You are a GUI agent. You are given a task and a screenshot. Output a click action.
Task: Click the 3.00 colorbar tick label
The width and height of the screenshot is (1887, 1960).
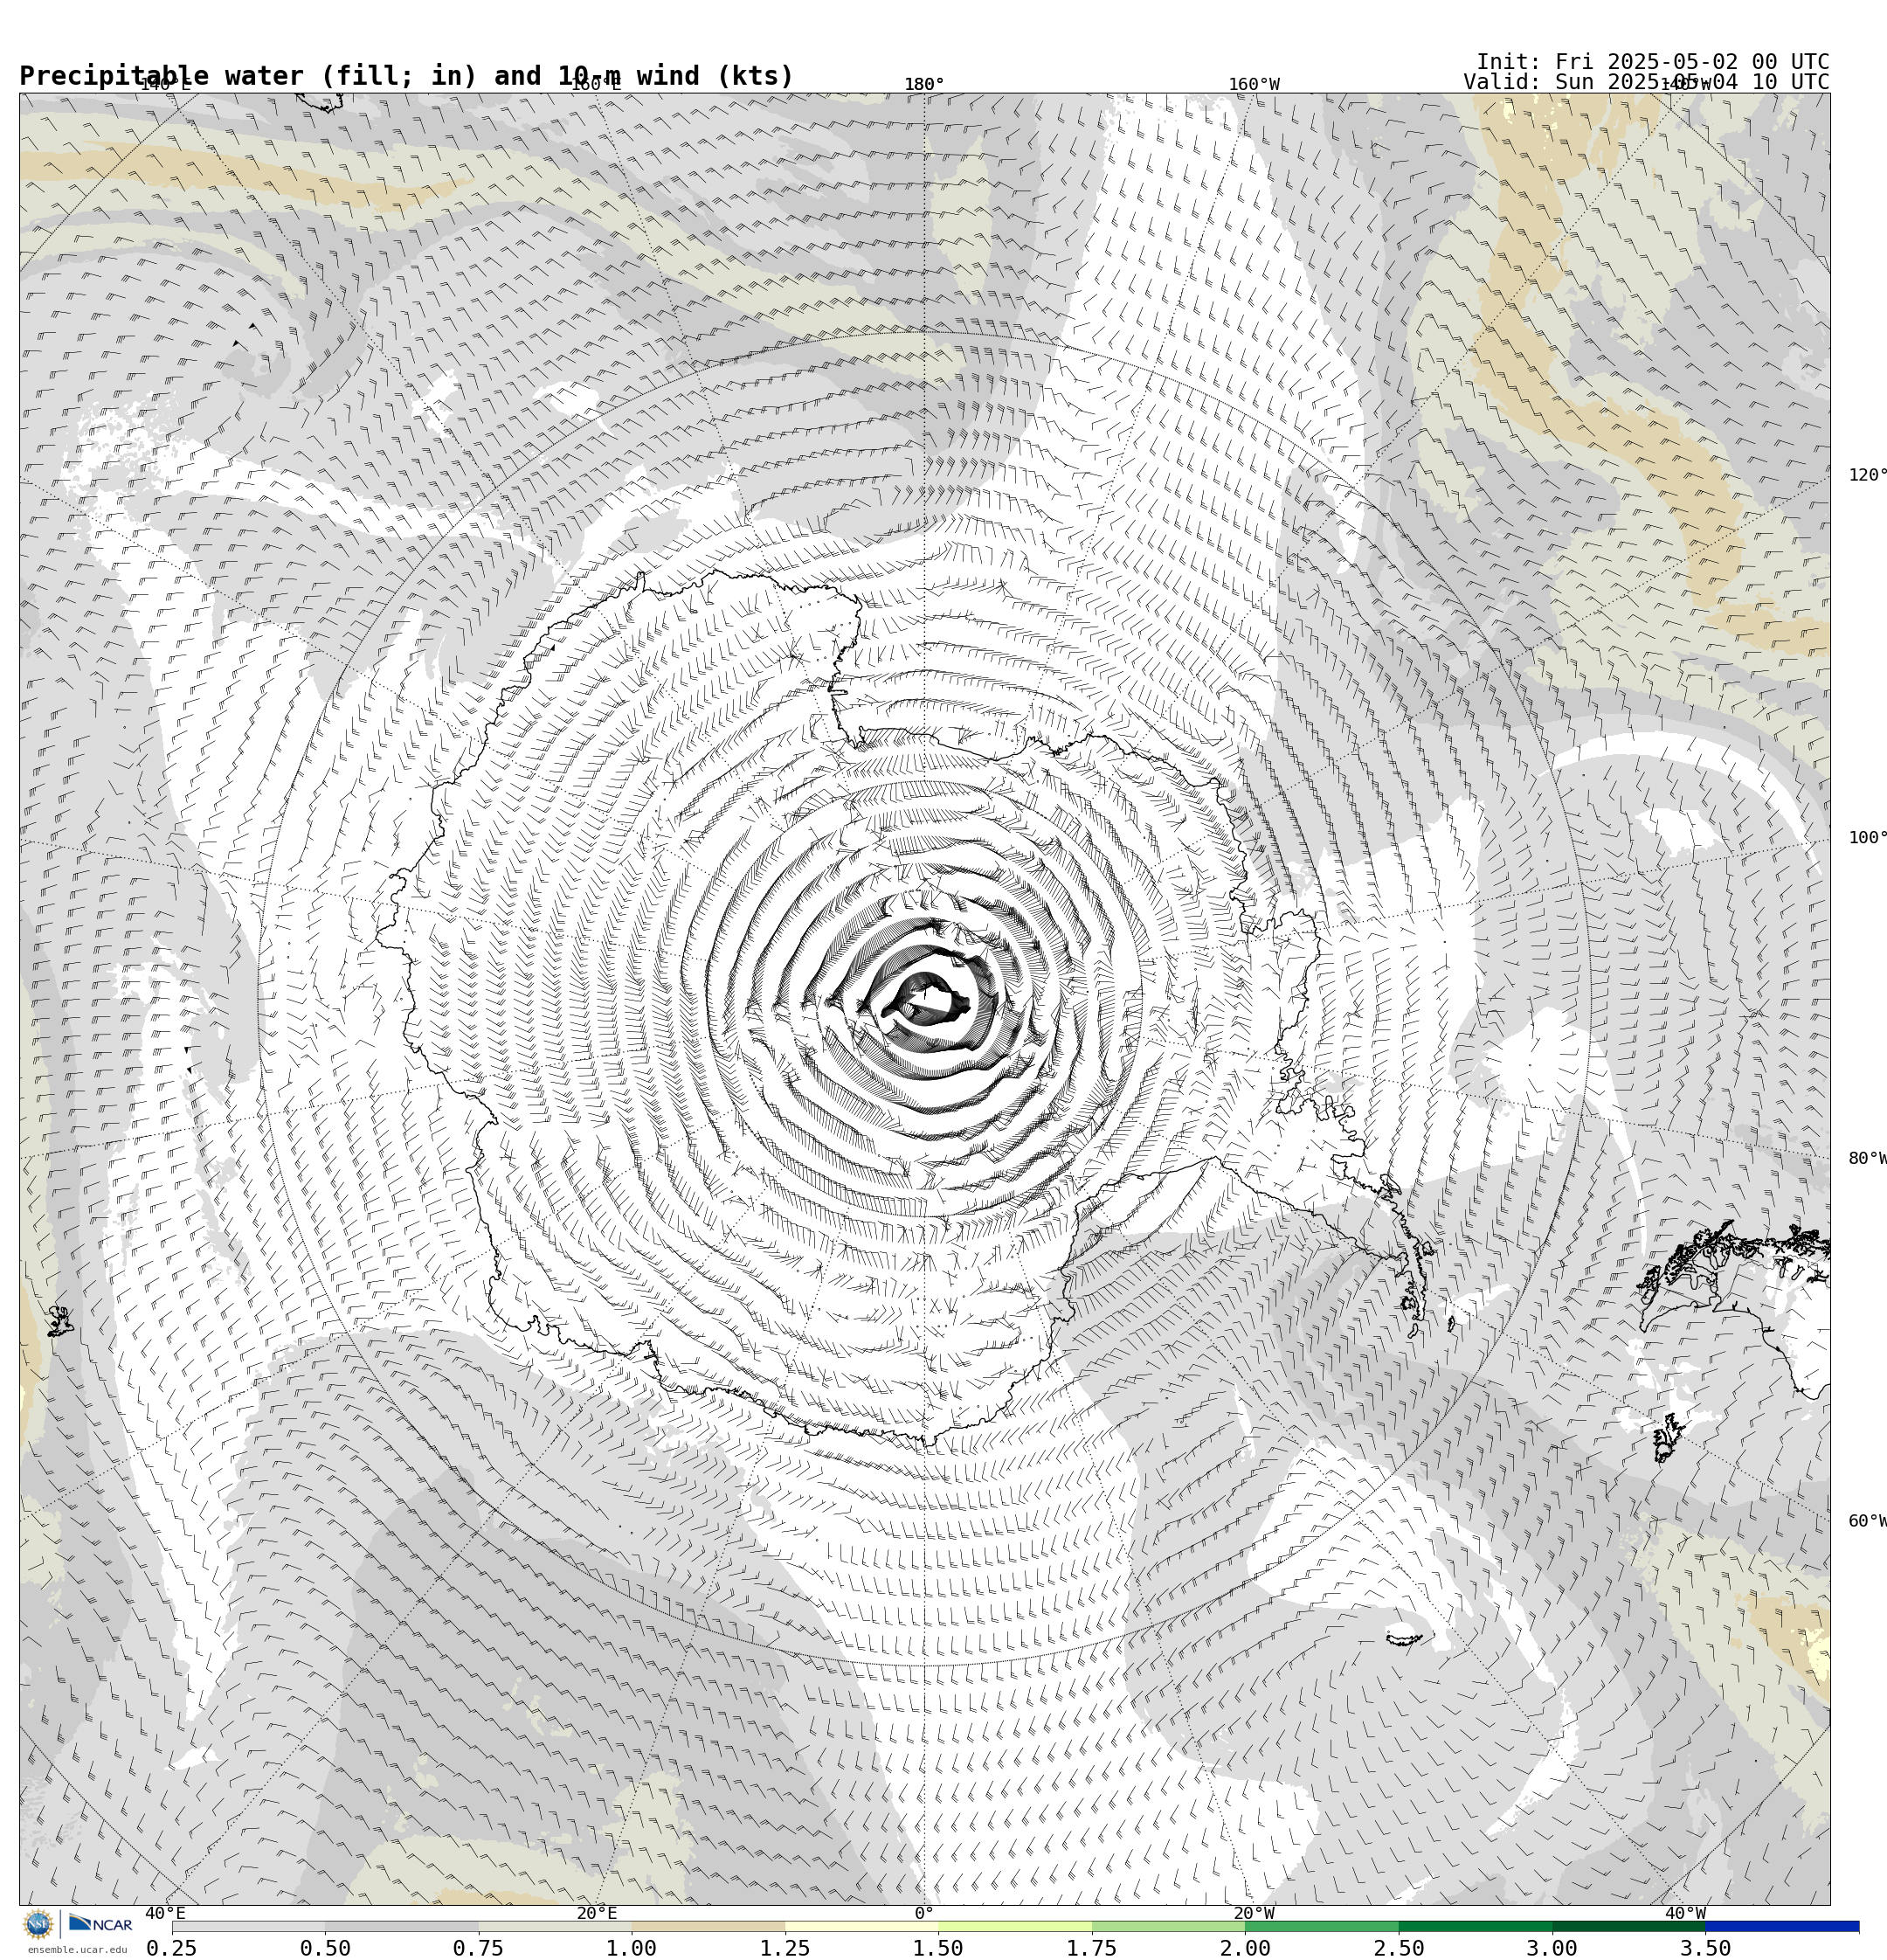point(1552,1948)
